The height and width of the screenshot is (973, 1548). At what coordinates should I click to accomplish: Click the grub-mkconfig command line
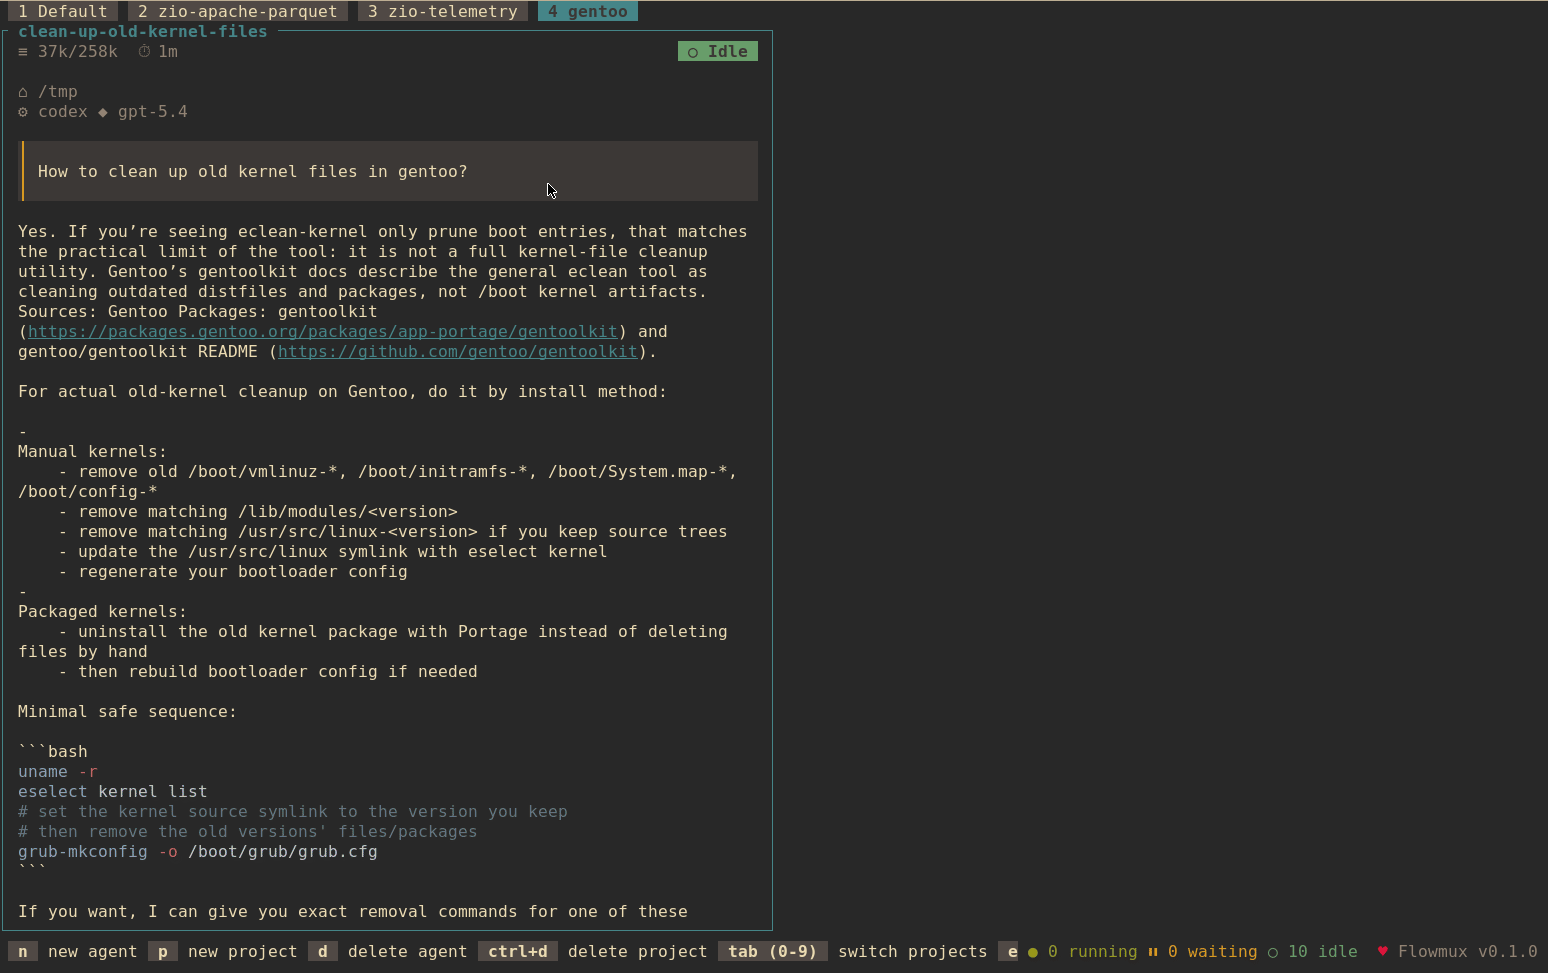coord(198,852)
